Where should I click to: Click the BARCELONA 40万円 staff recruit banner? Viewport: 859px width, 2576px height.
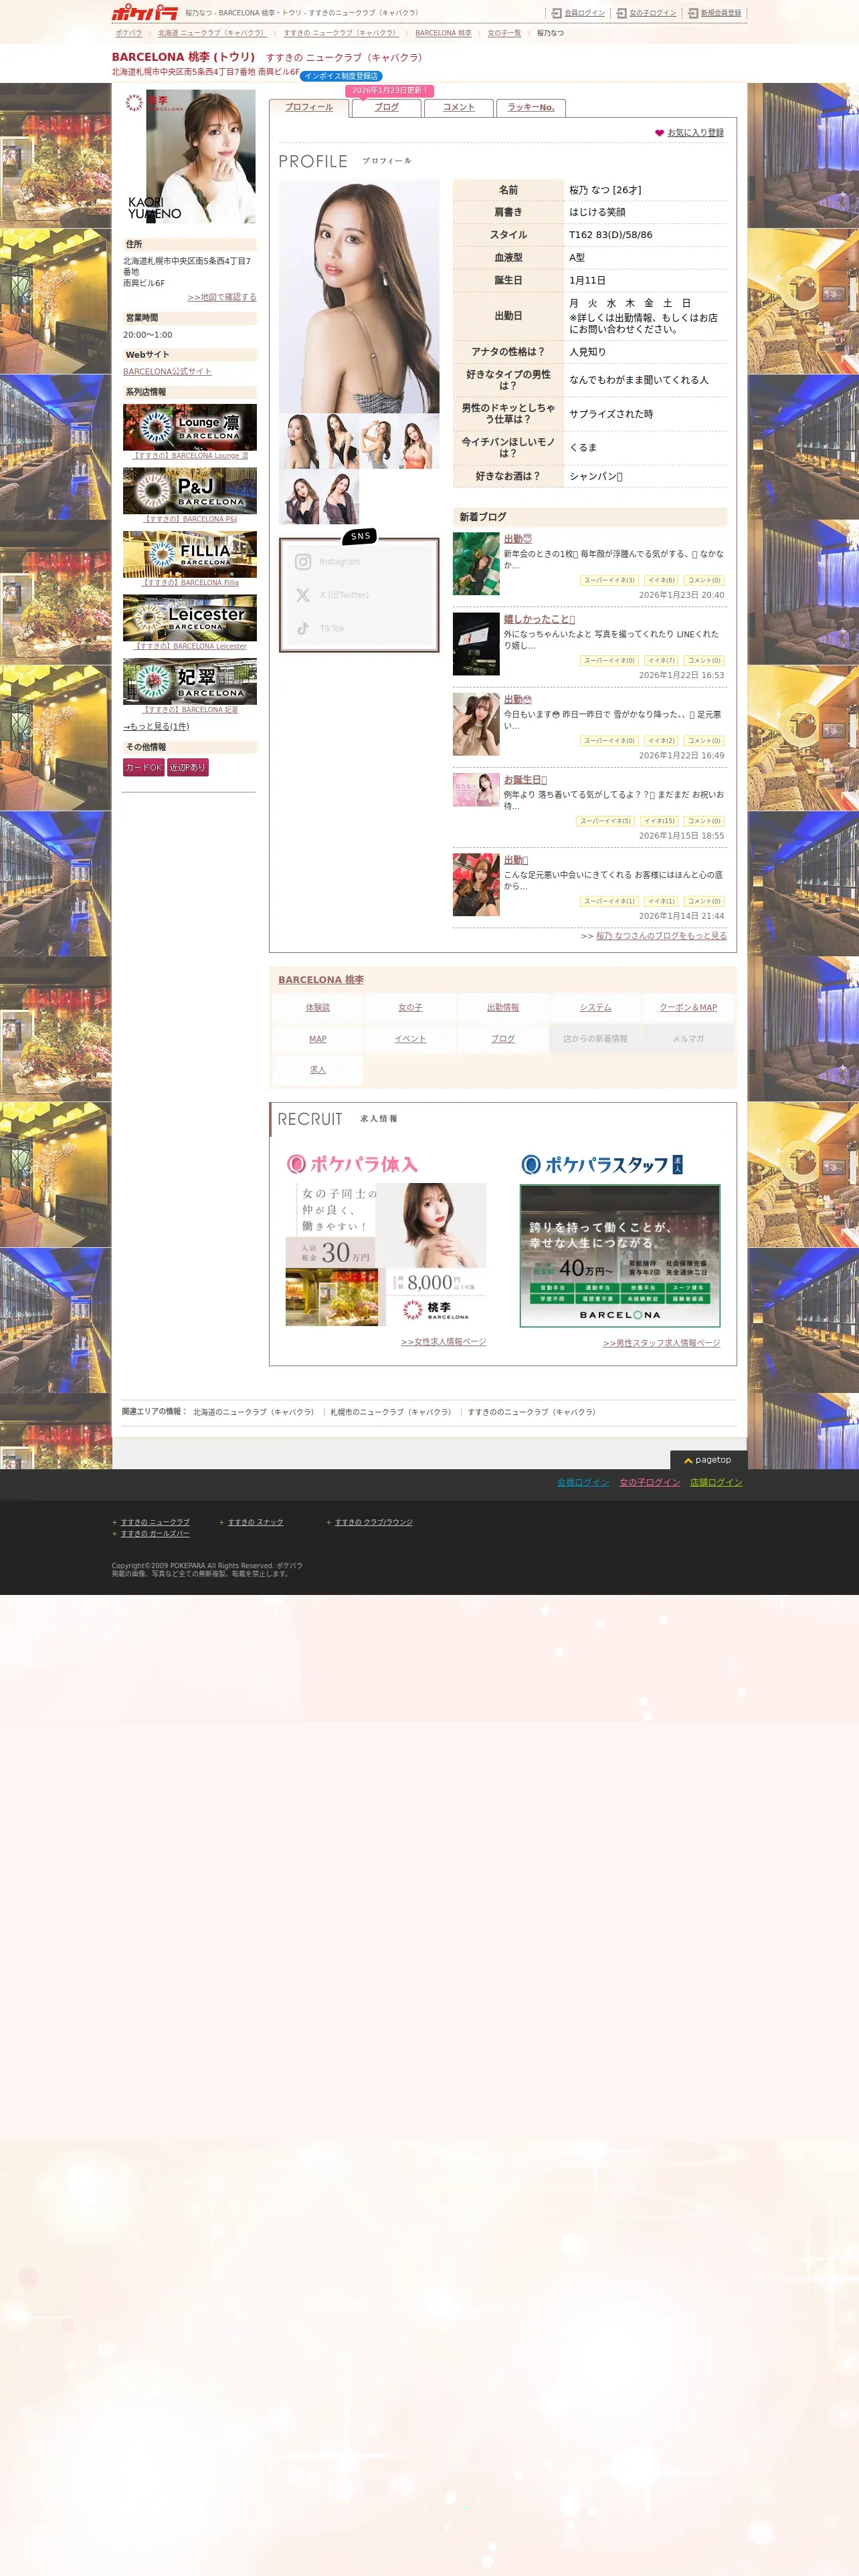point(620,1256)
